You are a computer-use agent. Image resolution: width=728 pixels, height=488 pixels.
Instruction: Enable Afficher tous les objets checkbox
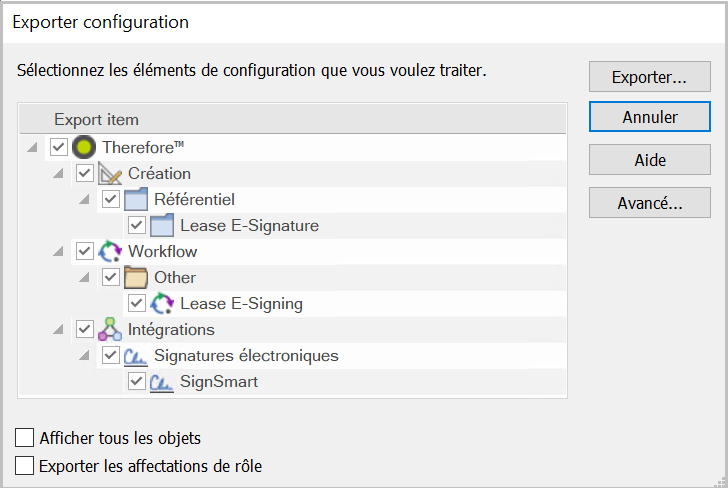tap(24, 437)
